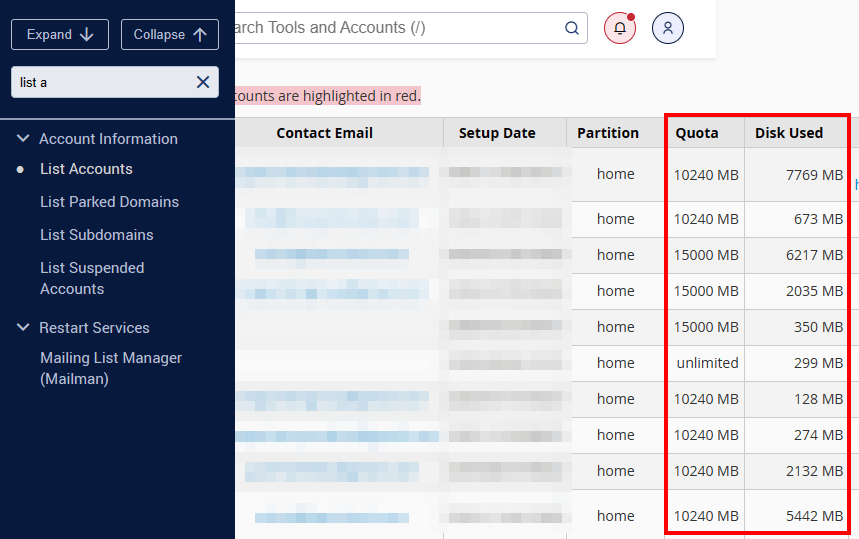Select the '350 MB' disk used cell
Screen dimensions: 859x539
pyautogui.click(x=796, y=327)
